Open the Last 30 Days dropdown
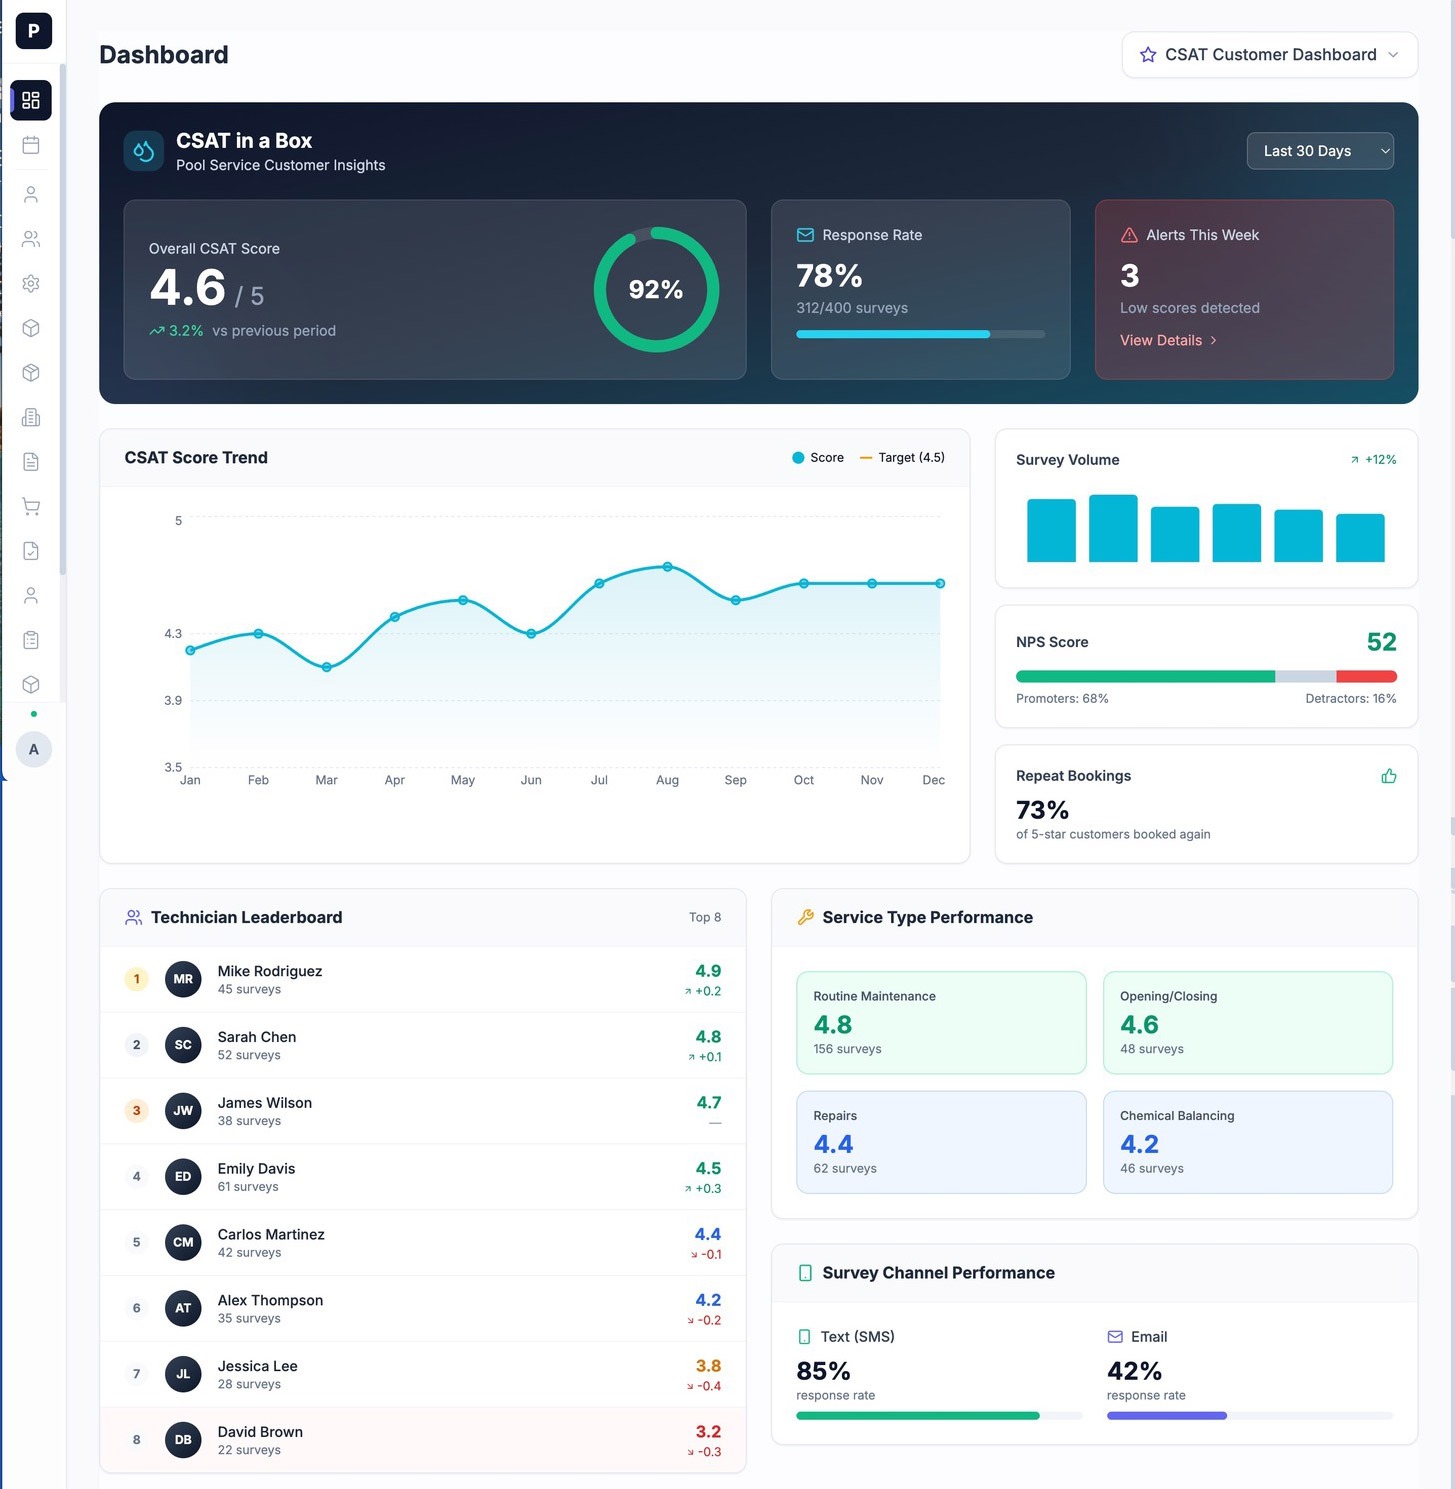This screenshot has width=1455, height=1489. (1319, 150)
